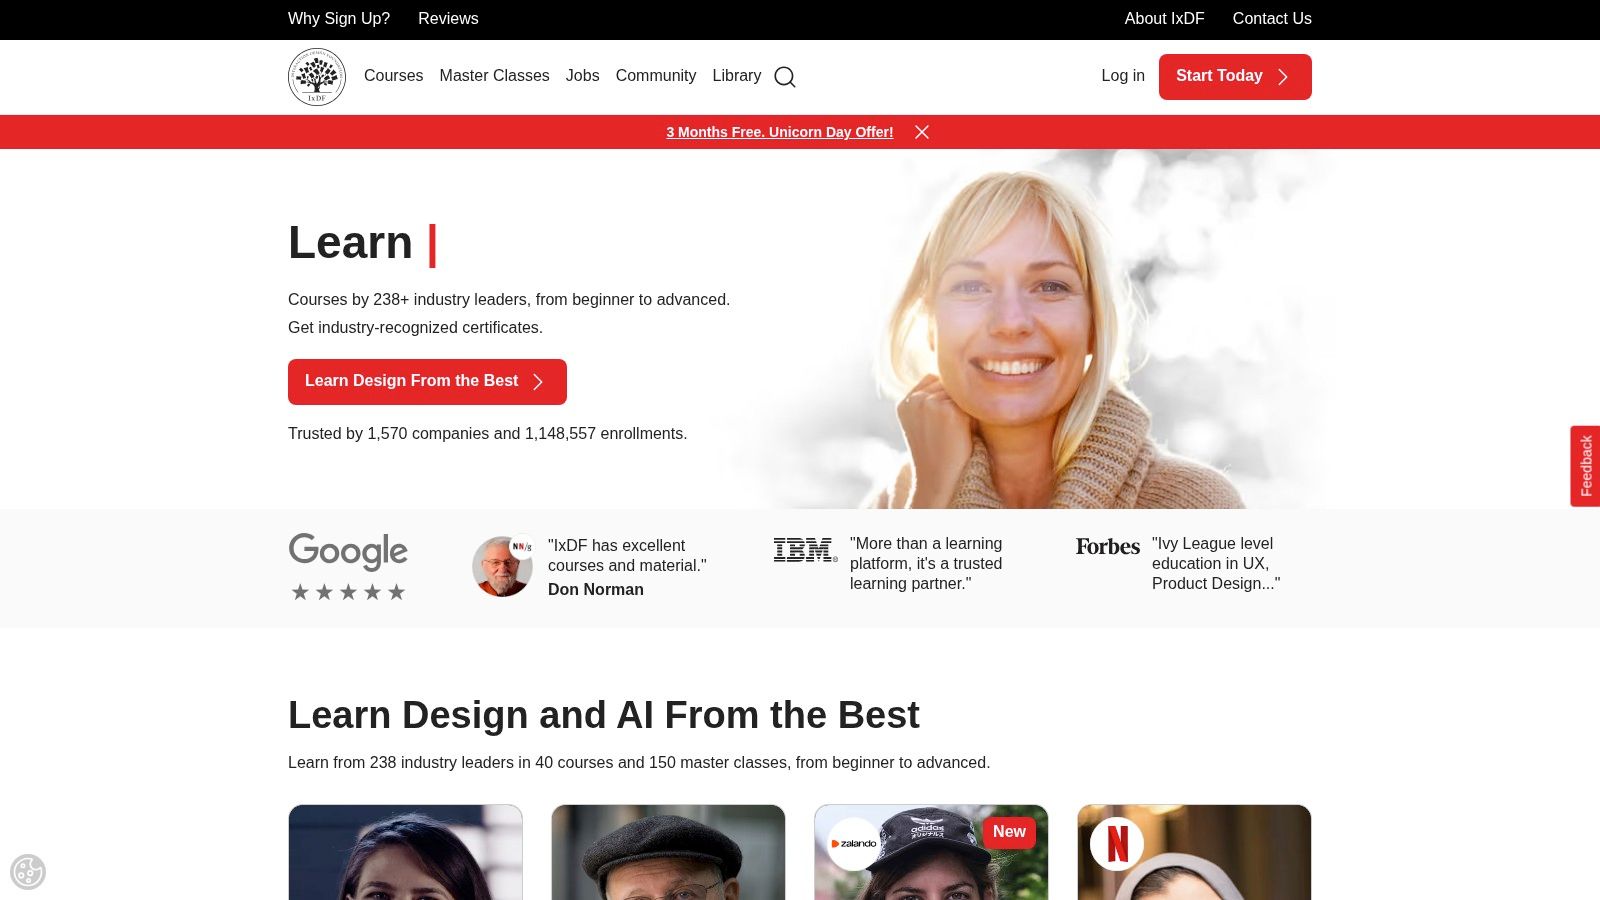The width and height of the screenshot is (1600, 900).
Task: Click the IxDF tree logo
Action: [x=316, y=76]
